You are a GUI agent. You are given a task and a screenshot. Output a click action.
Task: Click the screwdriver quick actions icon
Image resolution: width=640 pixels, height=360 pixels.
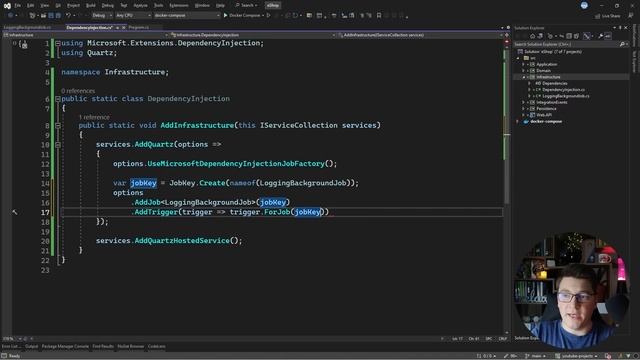pos(15,212)
